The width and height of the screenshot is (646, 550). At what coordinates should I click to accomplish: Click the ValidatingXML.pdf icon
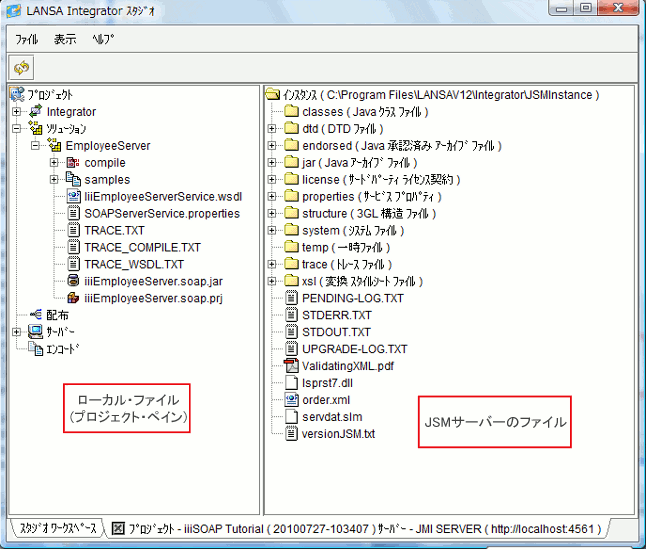pyautogui.click(x=291, y=365)
